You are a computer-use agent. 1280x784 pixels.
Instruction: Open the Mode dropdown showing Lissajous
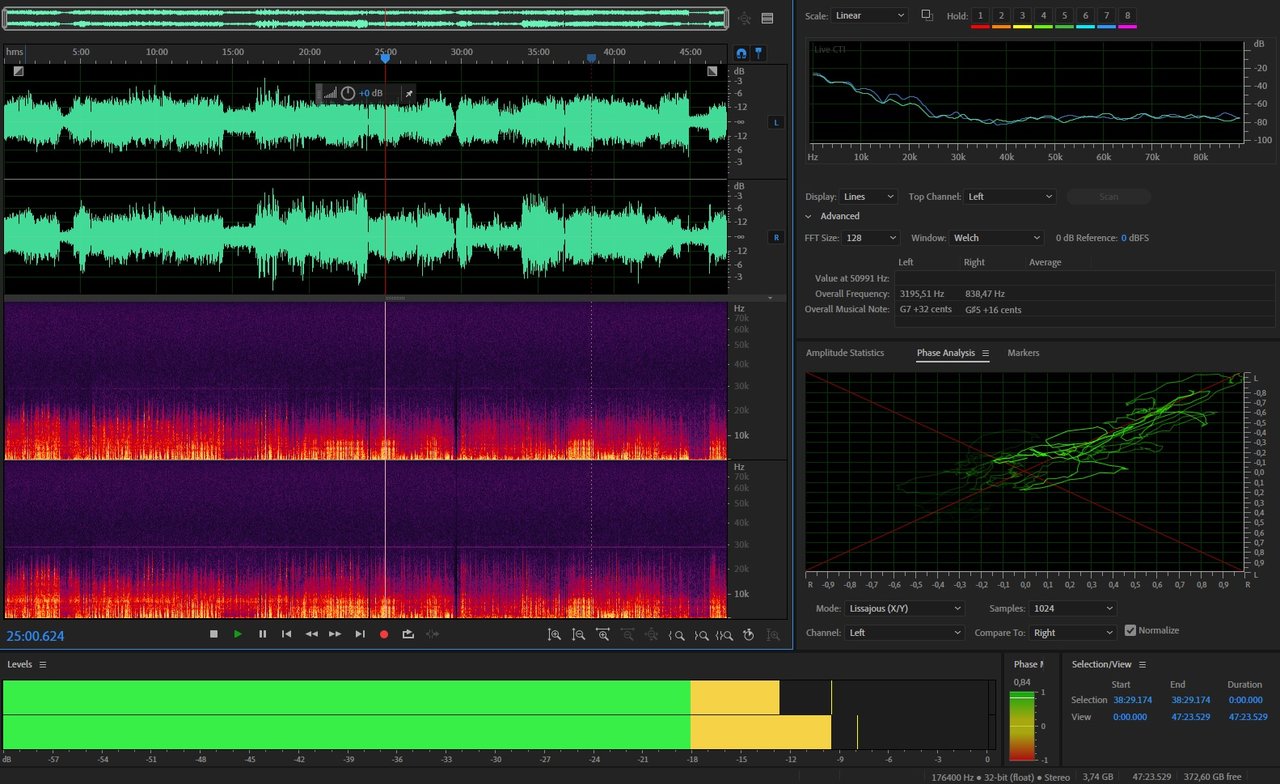905,608
